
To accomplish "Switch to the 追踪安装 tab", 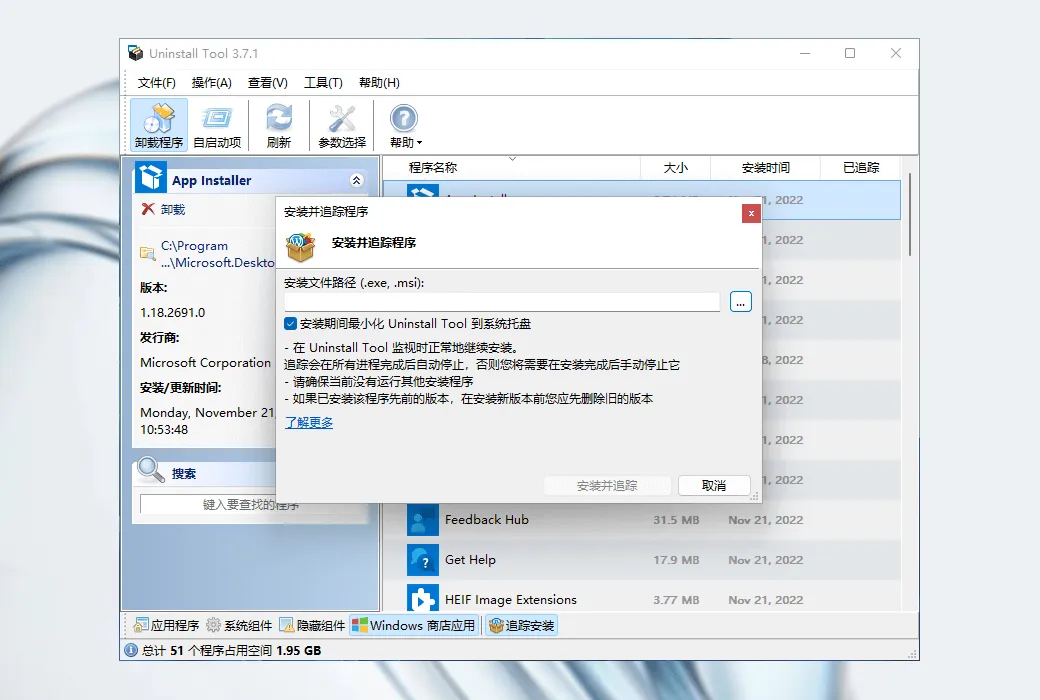I will [521, 625].
